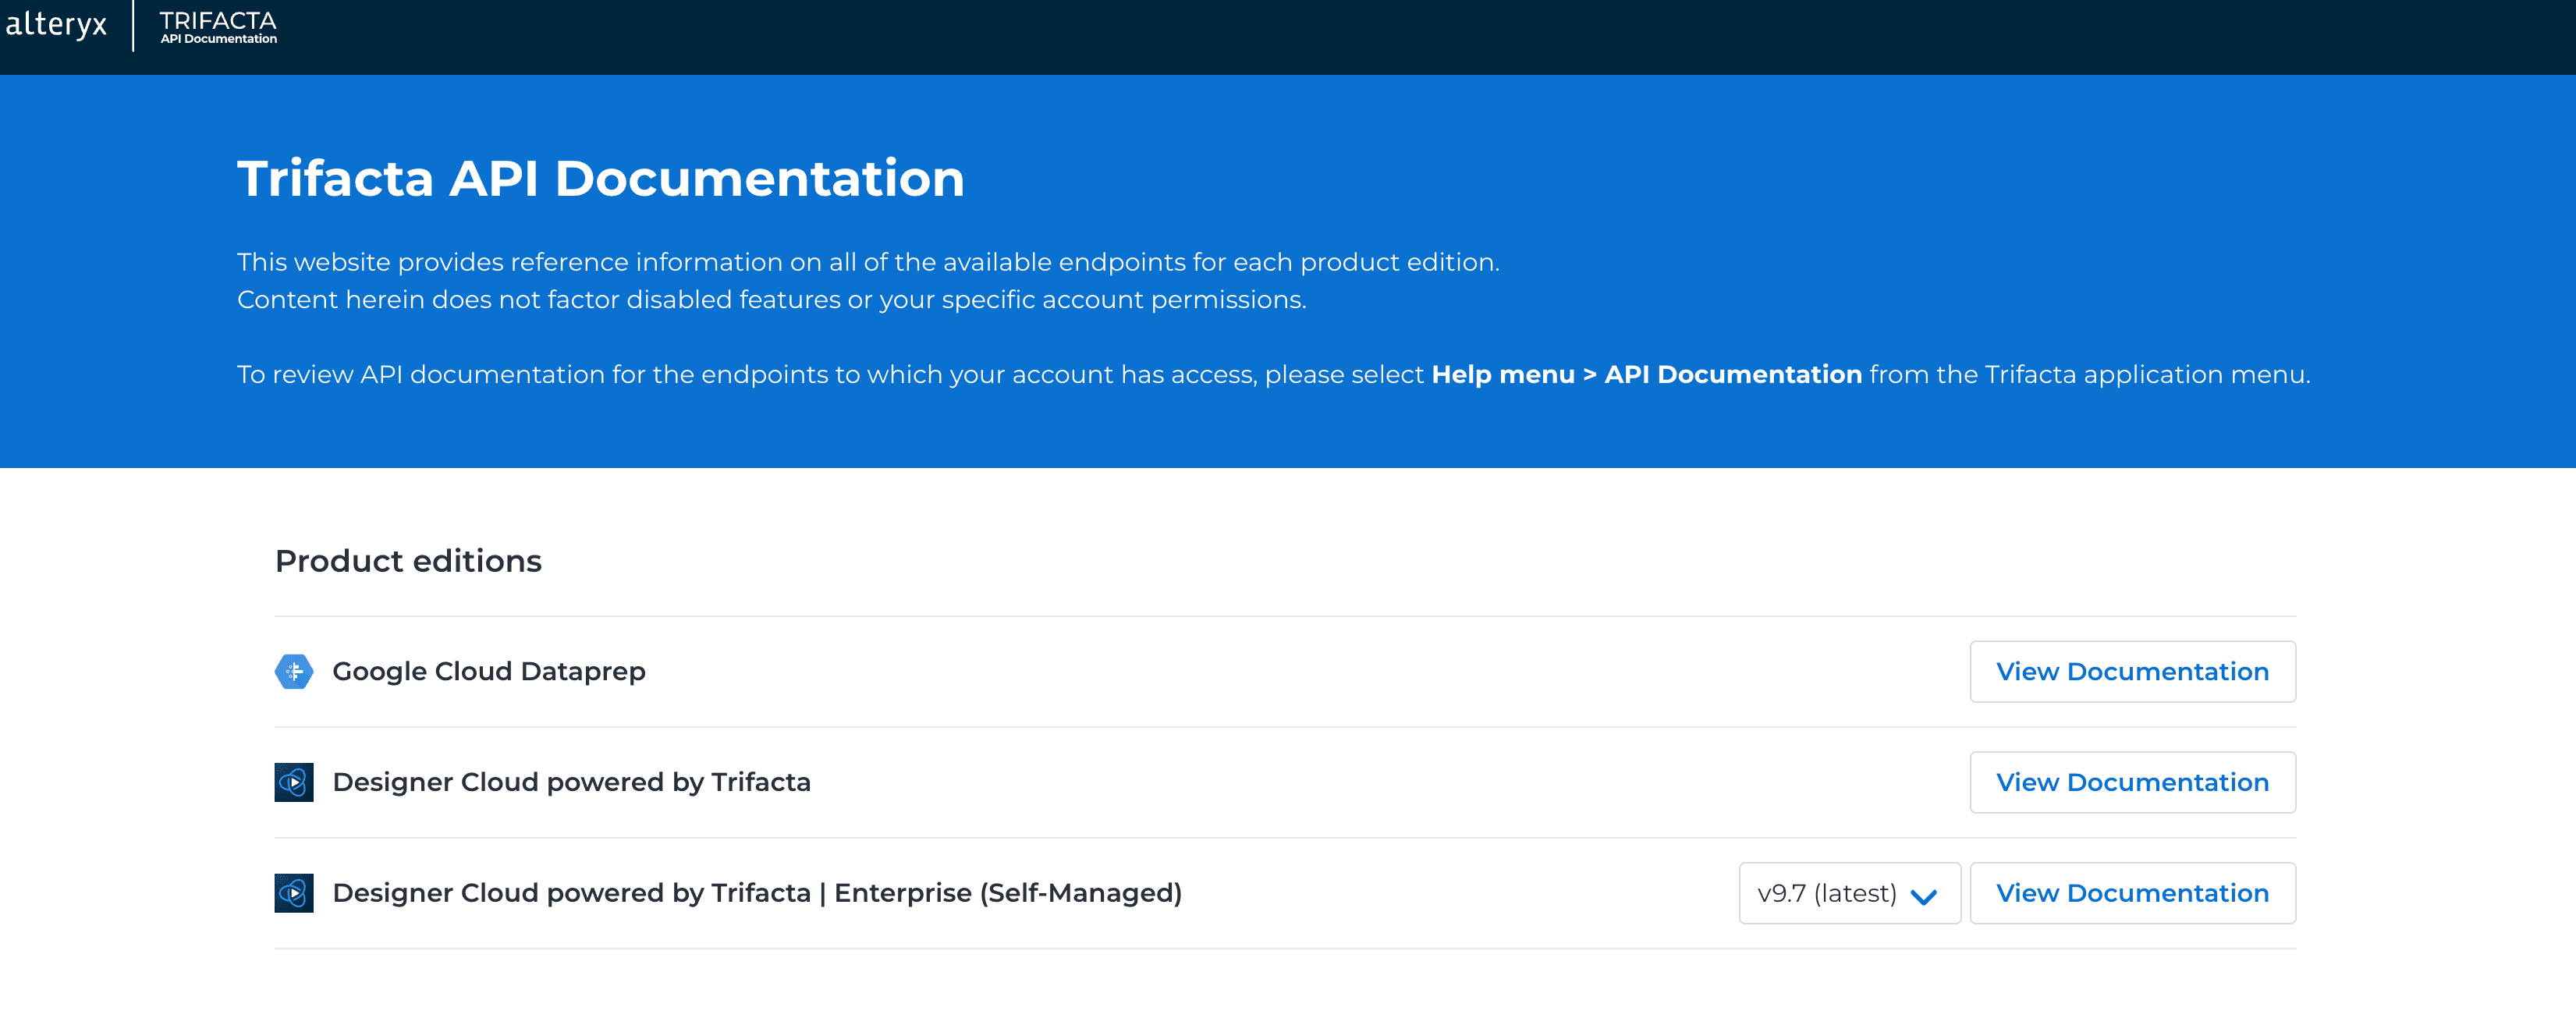Select the 'Designer Cloud powered by Trifacta' label
The image size is (2576, 1011).
(571, 782)
